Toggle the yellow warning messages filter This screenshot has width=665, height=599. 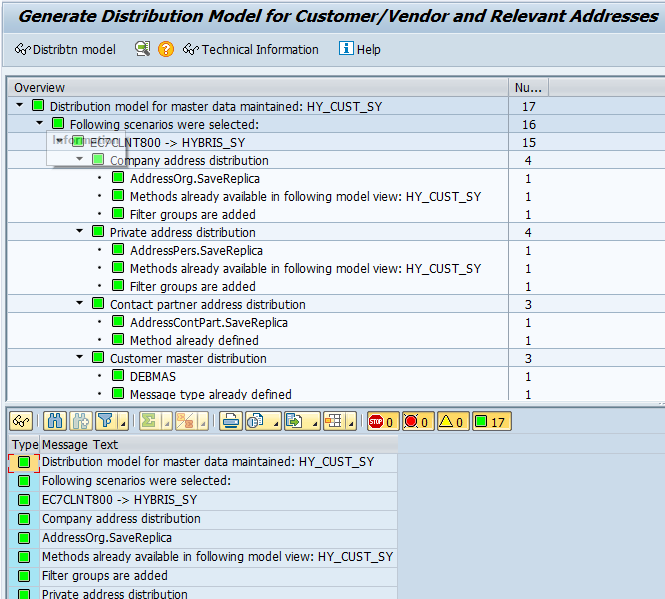click(x=451, y=422)
